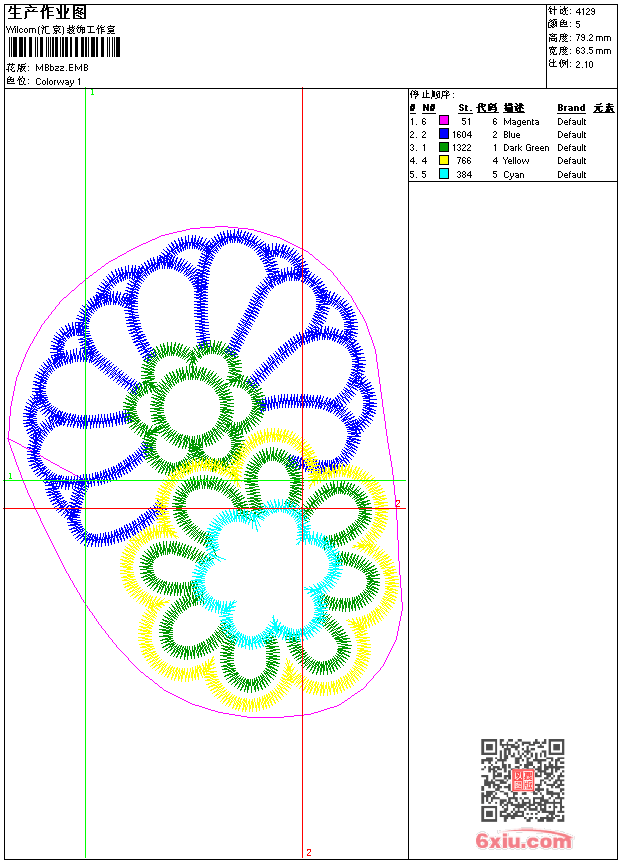The height and width of the screenshot is (860, 620).
Task: Click the St. column header
Action: pyautogui.click(x=465, y=108)
